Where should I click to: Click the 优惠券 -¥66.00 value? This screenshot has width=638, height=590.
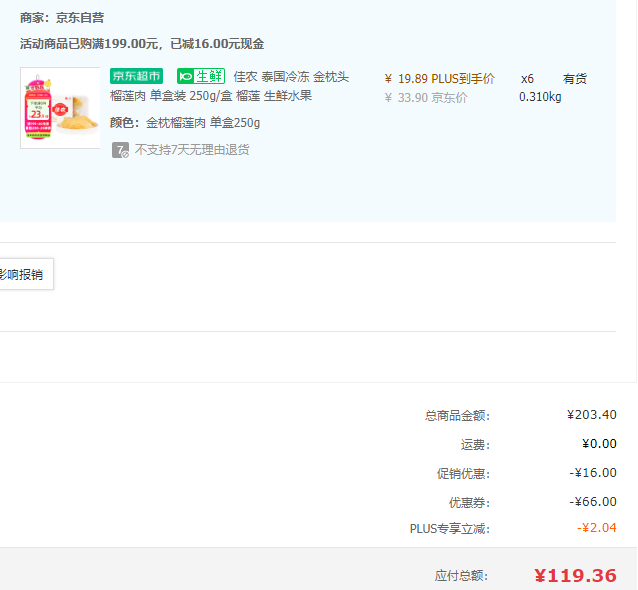pos(593,501)
